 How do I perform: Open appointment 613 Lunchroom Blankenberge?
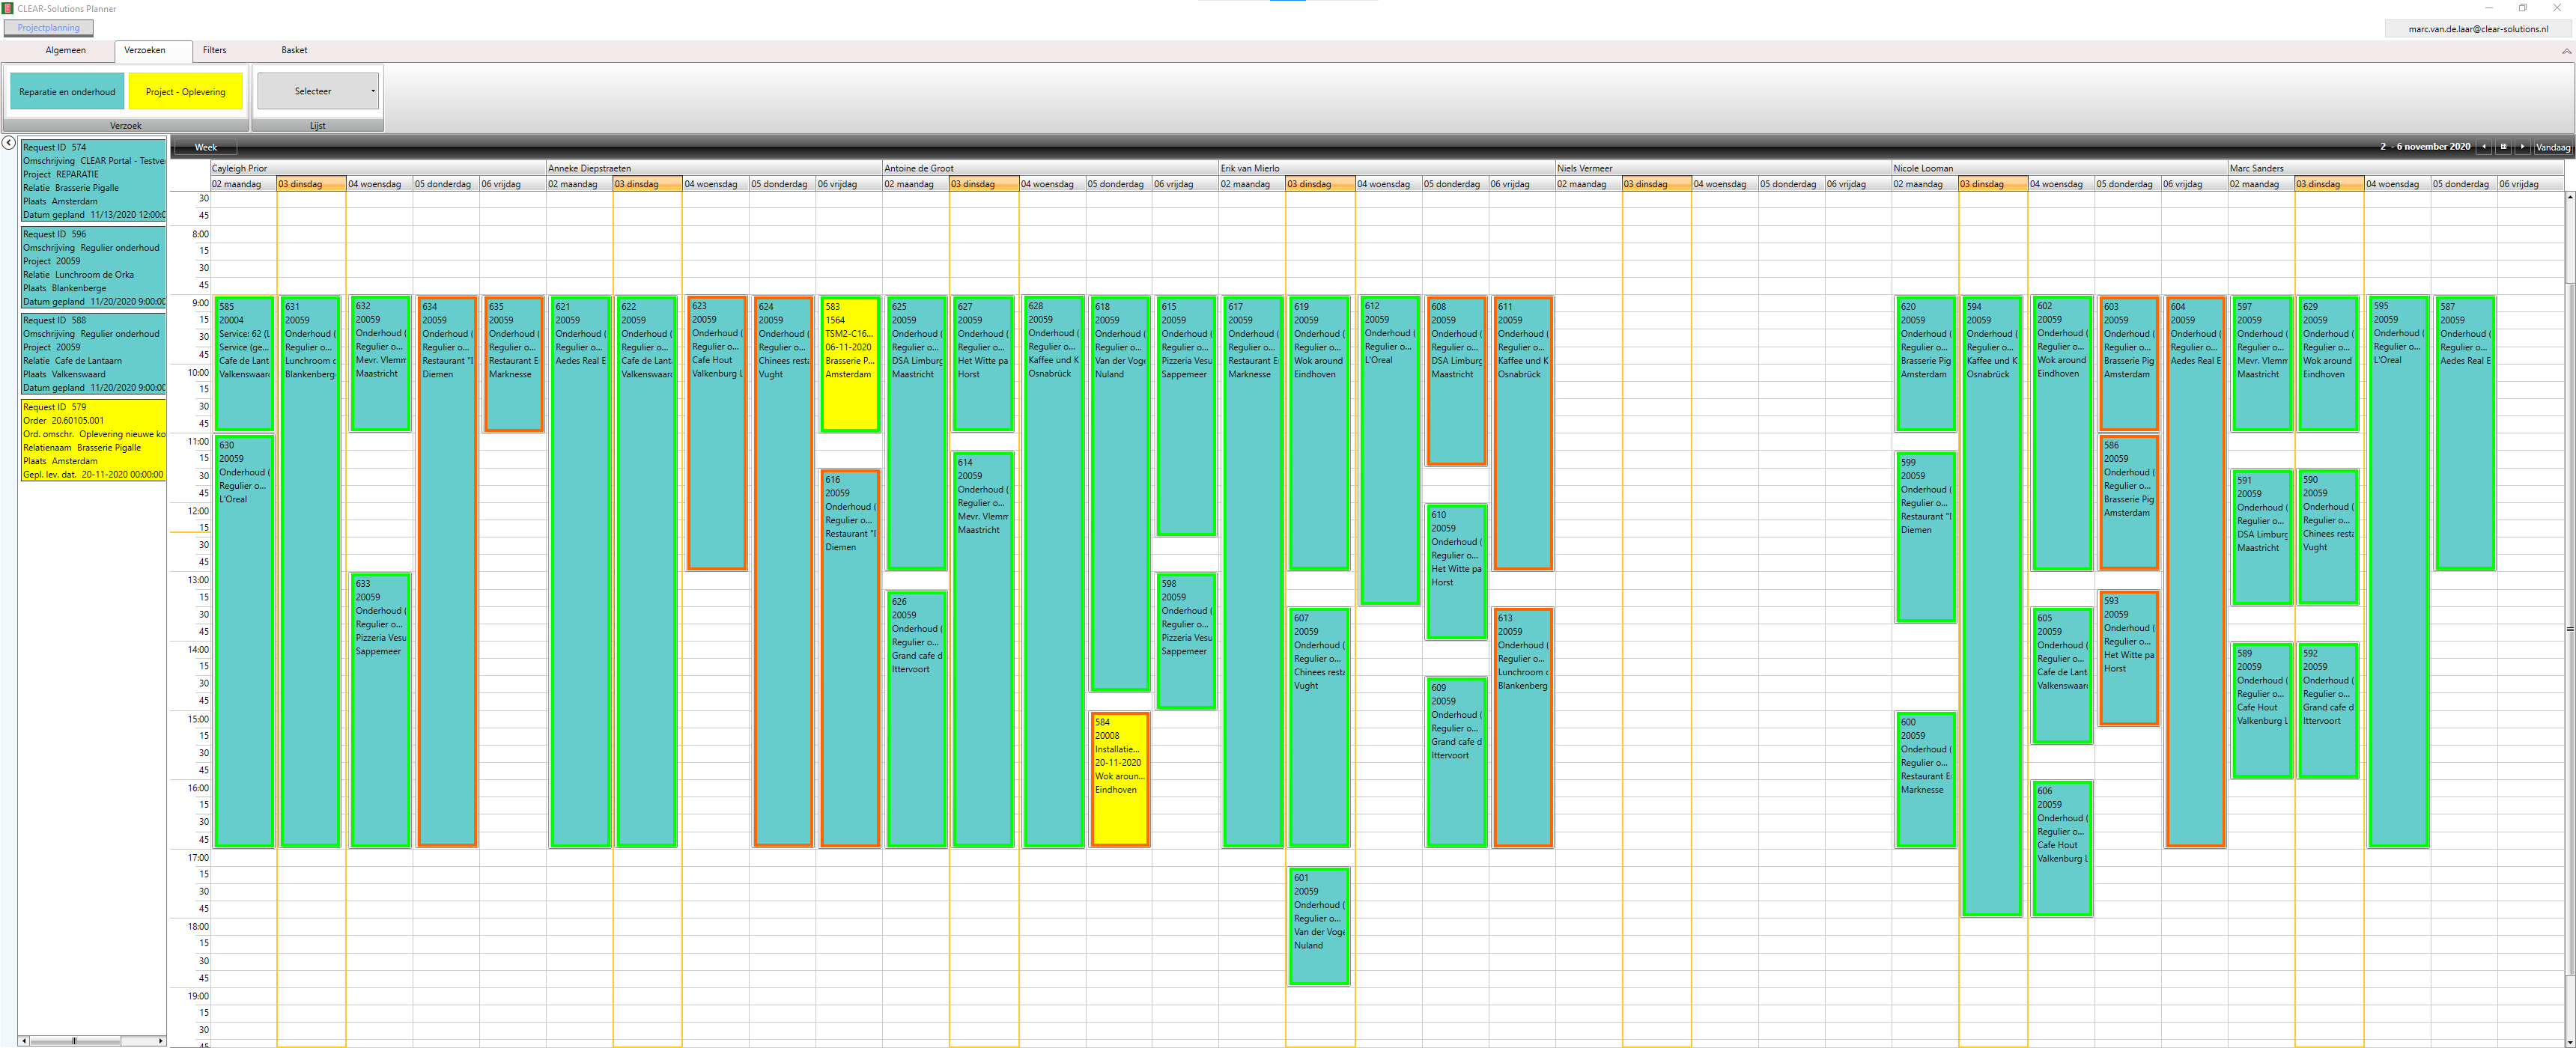tap(1522, 728)
